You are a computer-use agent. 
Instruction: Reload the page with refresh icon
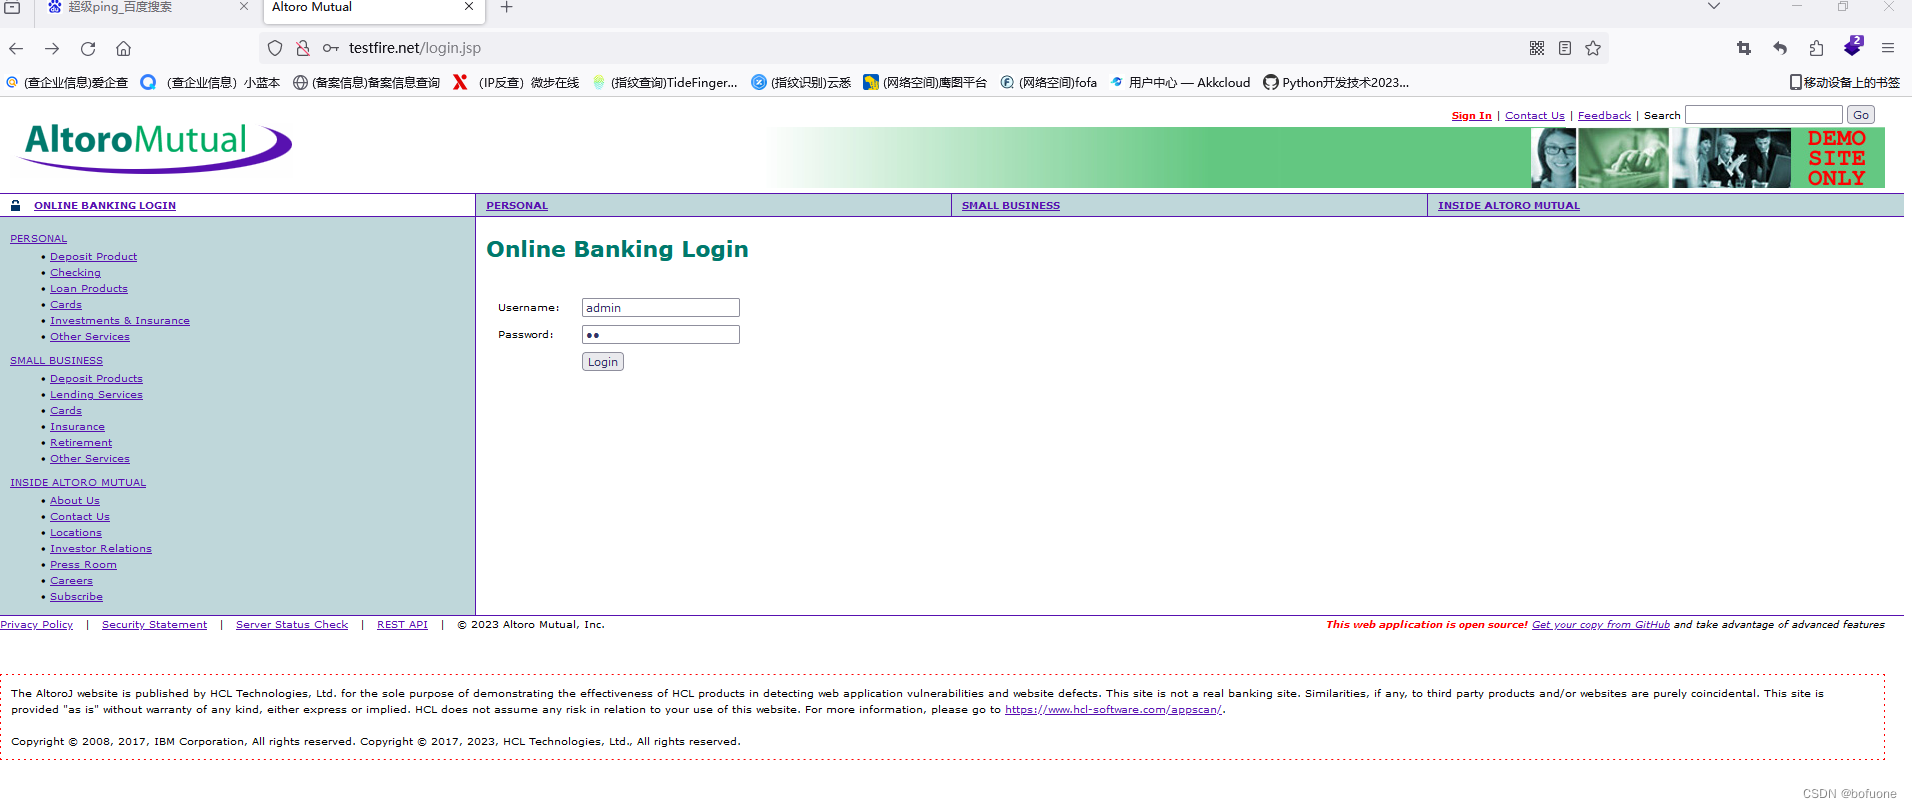click(88, 48)
